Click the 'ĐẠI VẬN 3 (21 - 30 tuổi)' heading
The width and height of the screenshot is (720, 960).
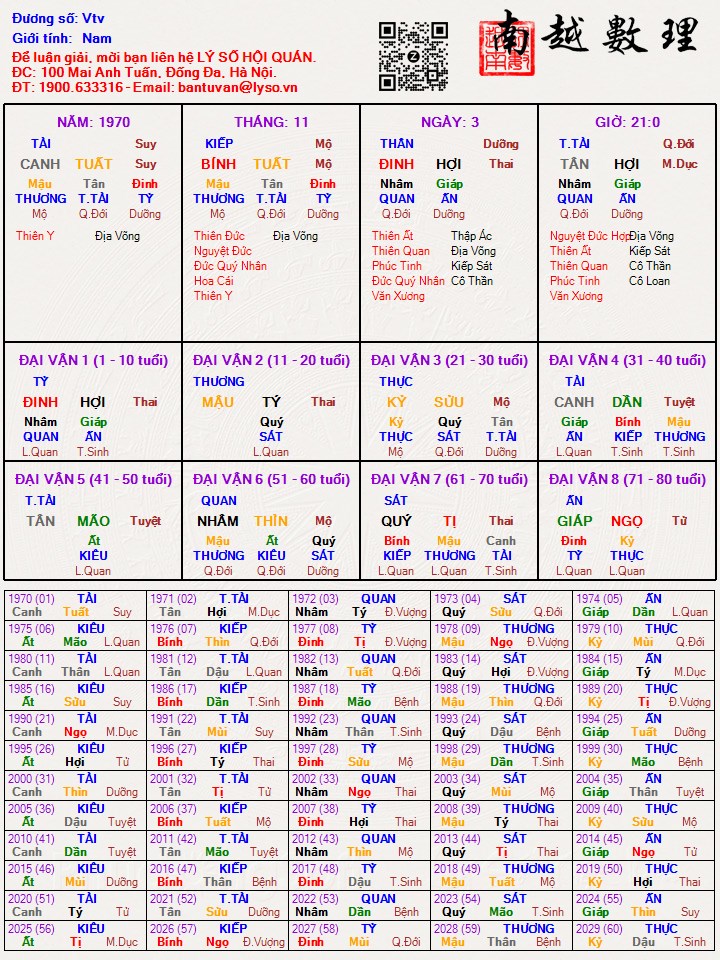[x=449, y=360]
